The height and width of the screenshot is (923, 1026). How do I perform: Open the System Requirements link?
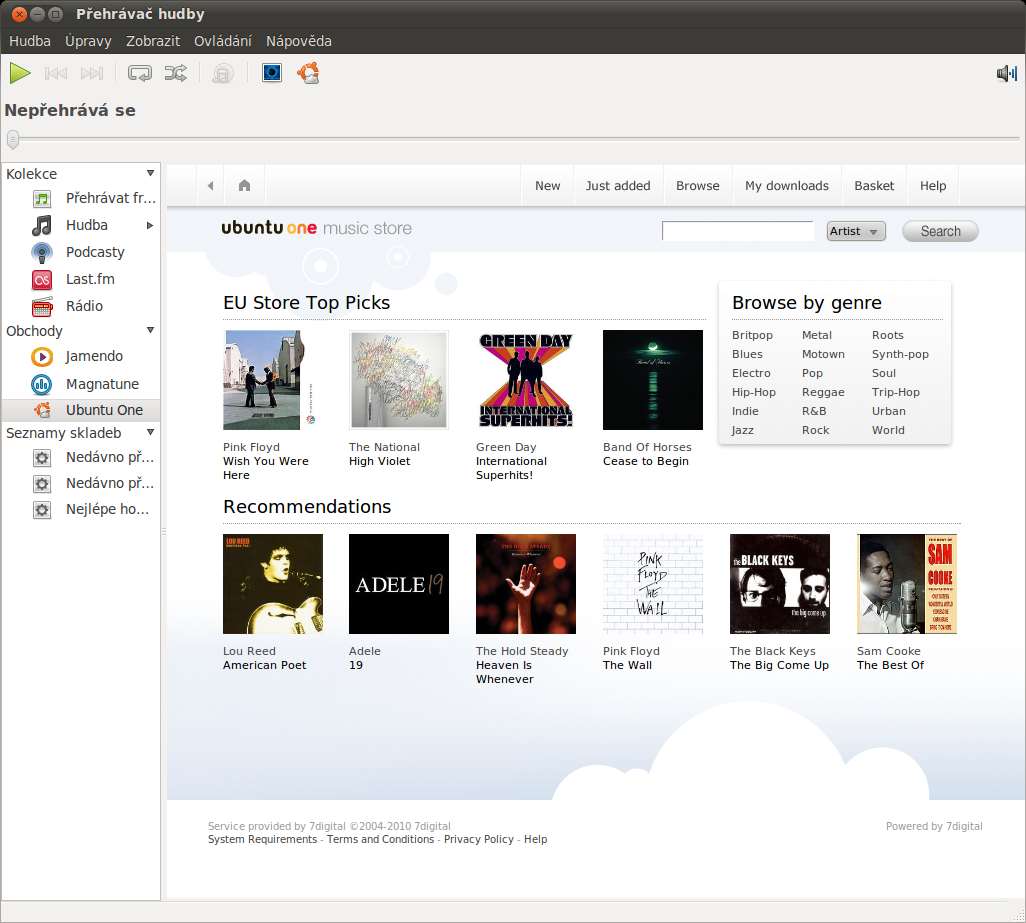pyautogui.click(x=262, y=839)
